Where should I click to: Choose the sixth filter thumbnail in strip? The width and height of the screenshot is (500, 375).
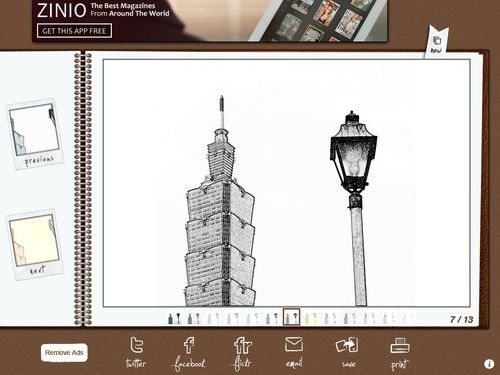point(272,318)
